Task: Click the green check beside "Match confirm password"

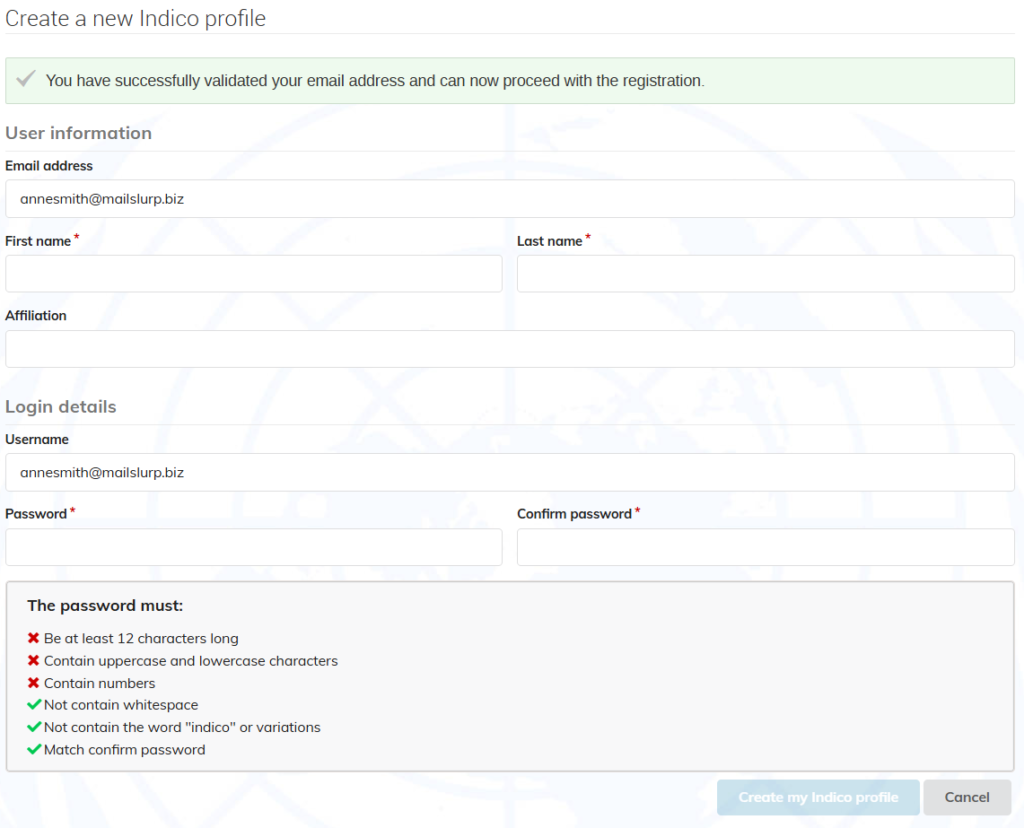Action: pyautogui.click(x=34, y=750)
